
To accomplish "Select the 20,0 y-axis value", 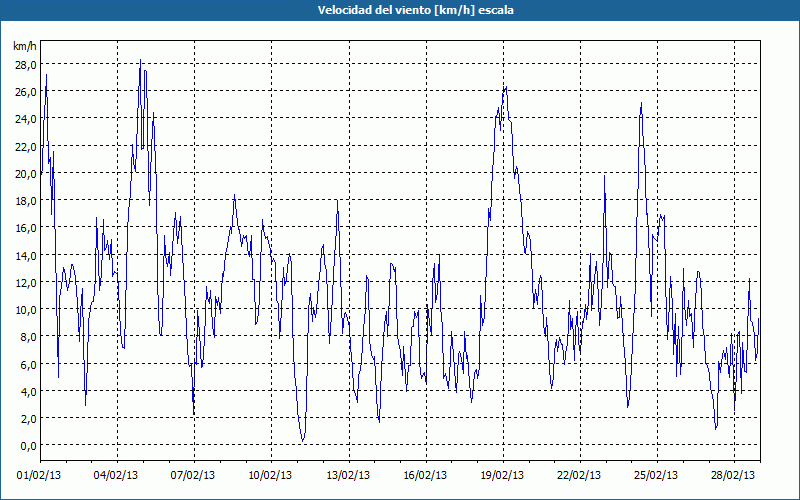I will 26,173.
